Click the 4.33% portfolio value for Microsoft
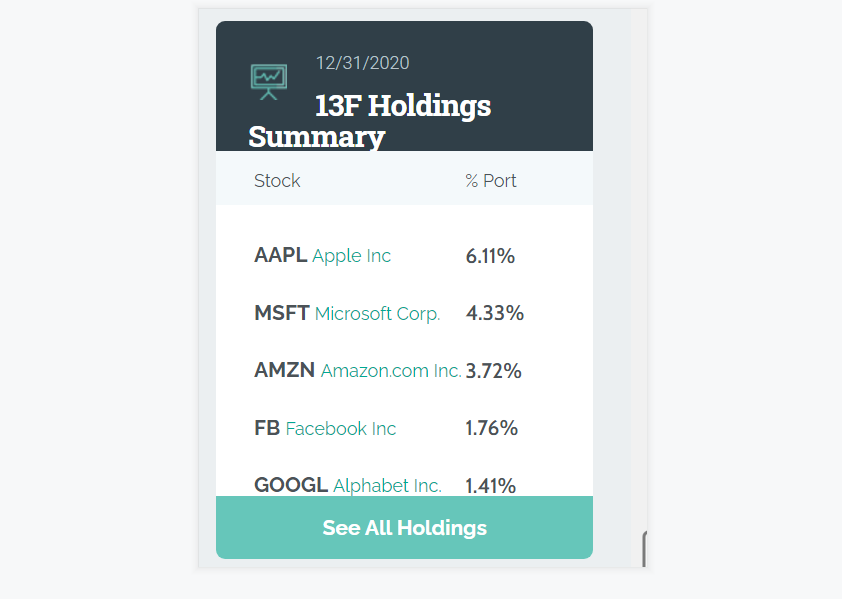 point(494,314)
